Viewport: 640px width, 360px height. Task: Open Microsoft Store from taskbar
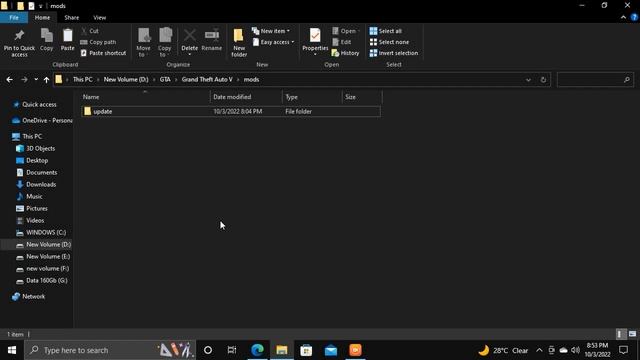306,350
